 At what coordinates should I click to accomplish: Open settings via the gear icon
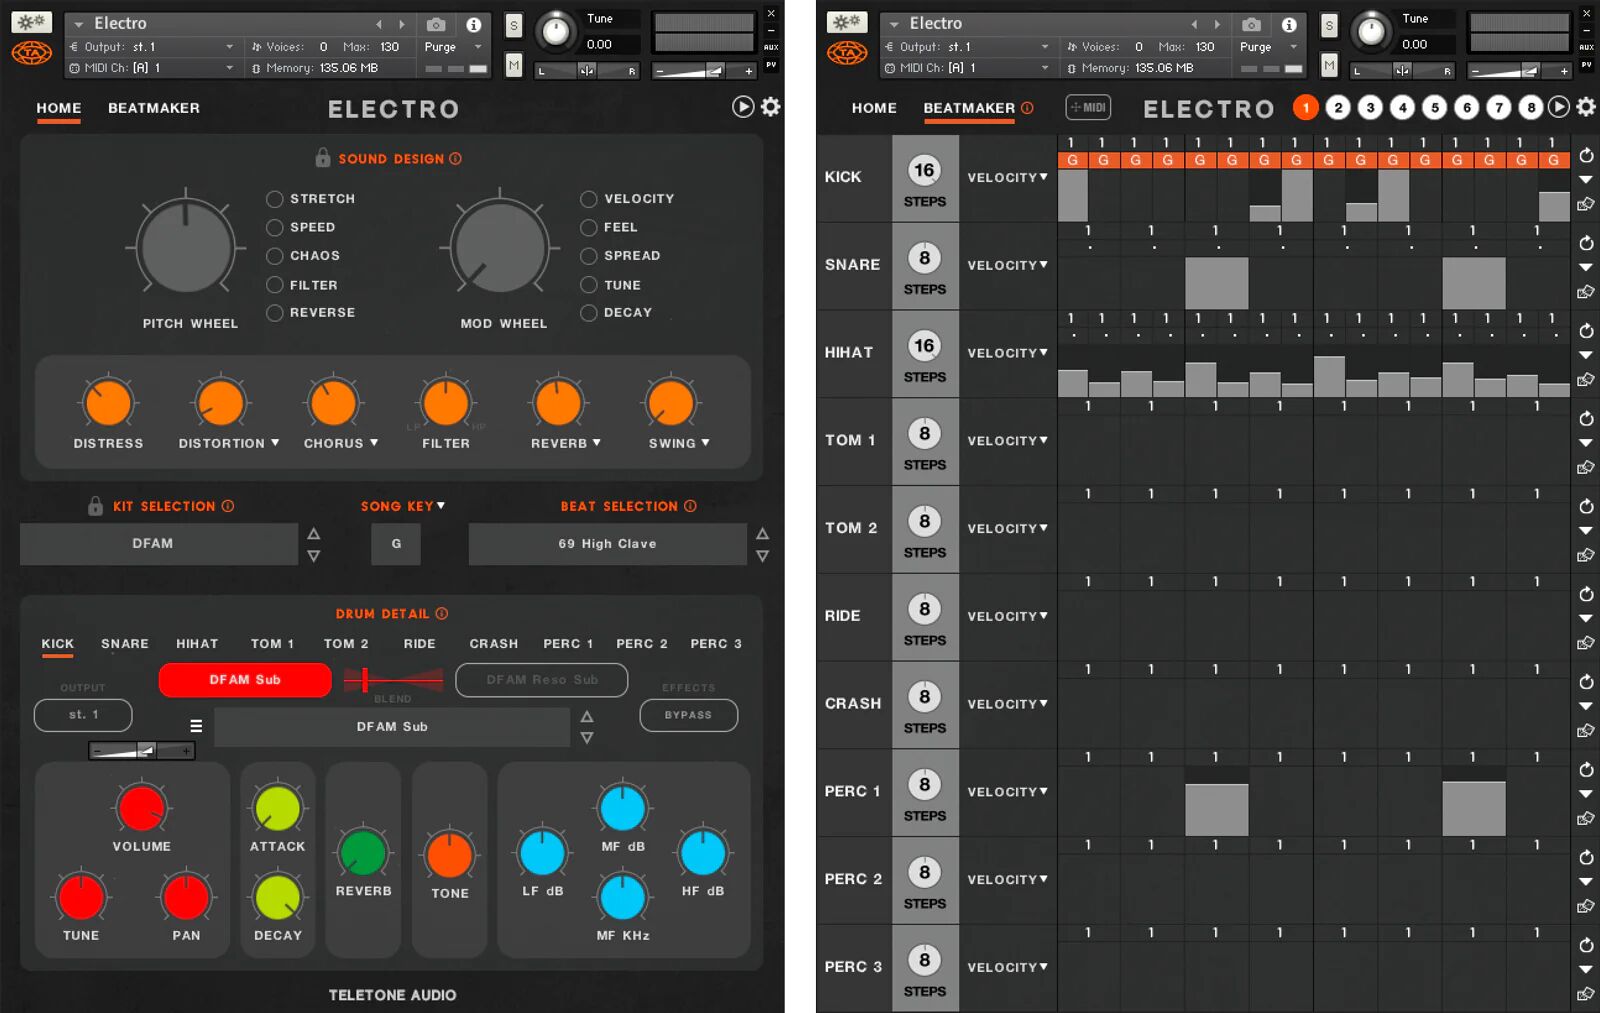pyautogui.click(x=769, y=107)
